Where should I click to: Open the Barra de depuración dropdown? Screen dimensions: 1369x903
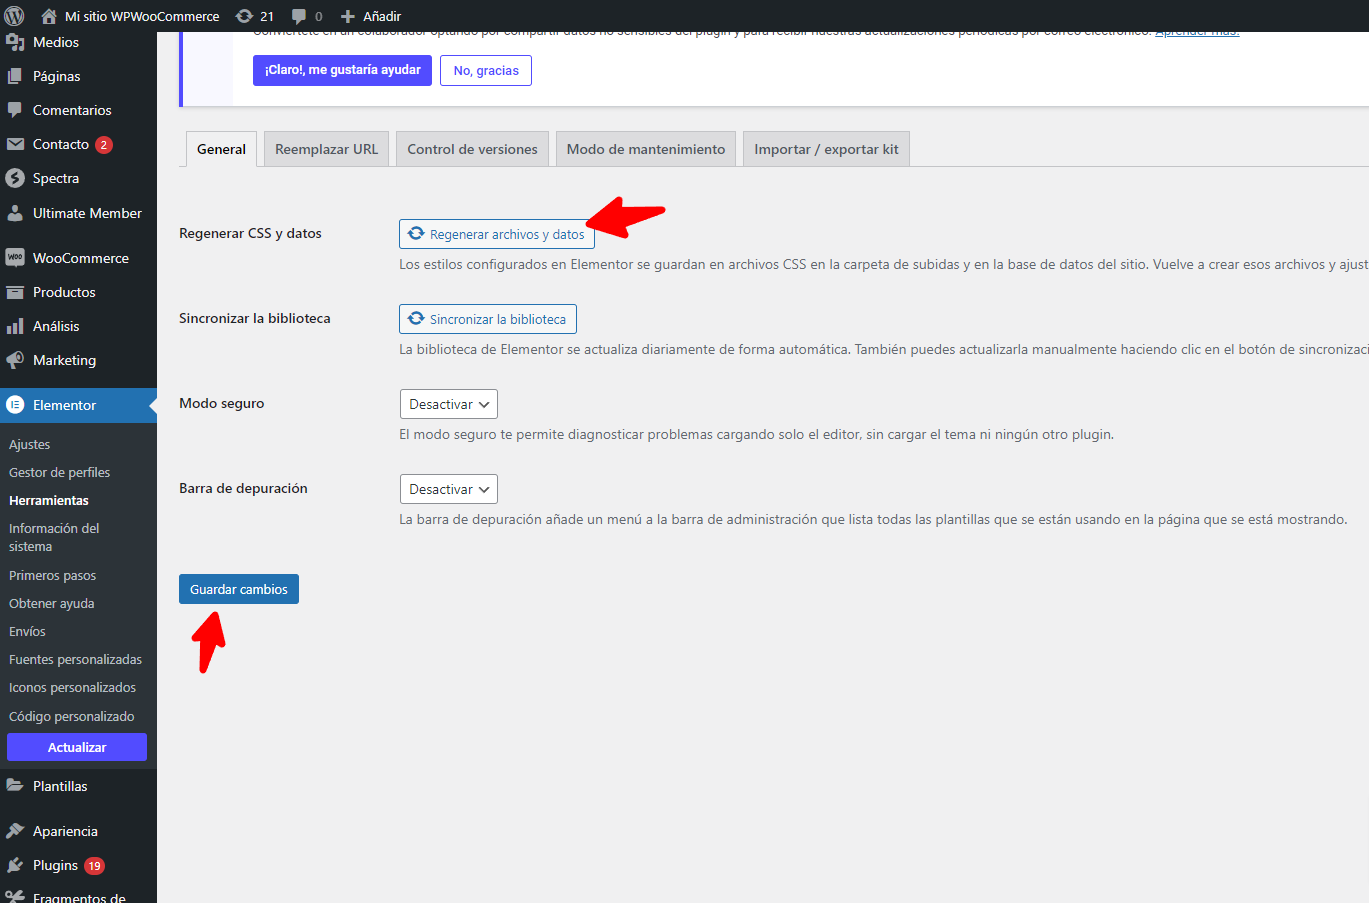(448, 489)
